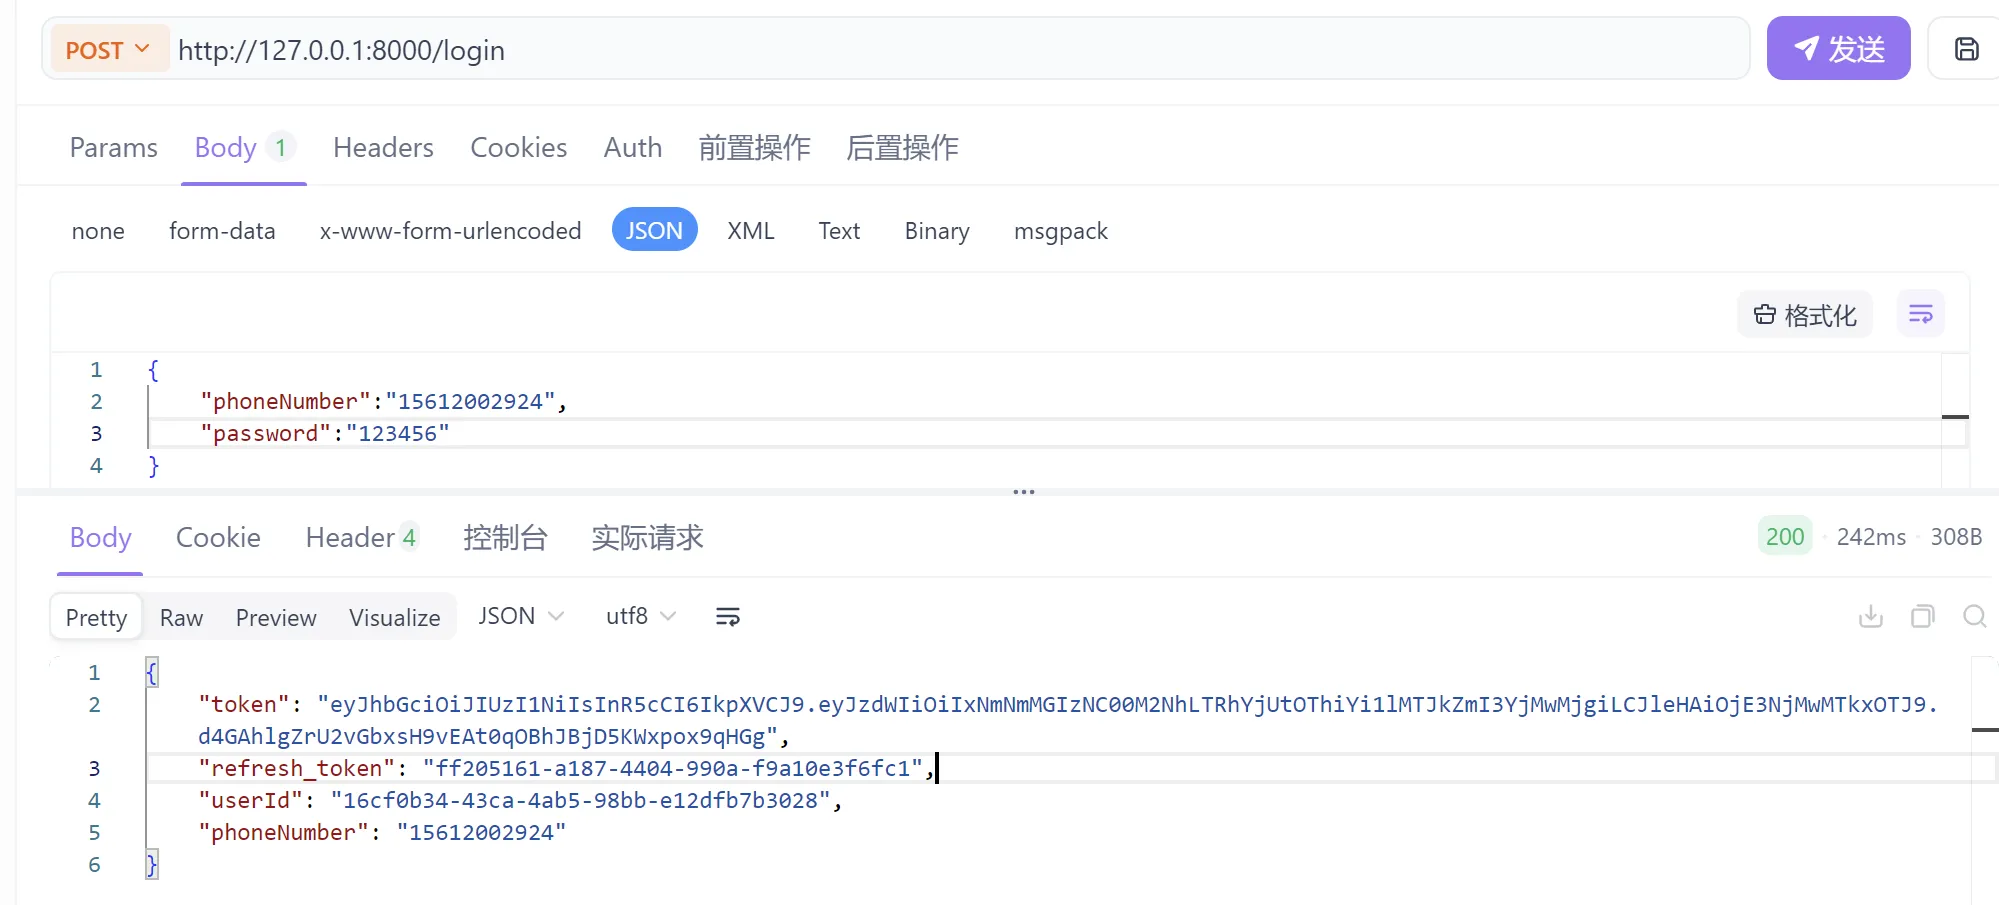This screenshot has height=905, width=1999.
Task: Select the Text body type
Action: [839, 231]
